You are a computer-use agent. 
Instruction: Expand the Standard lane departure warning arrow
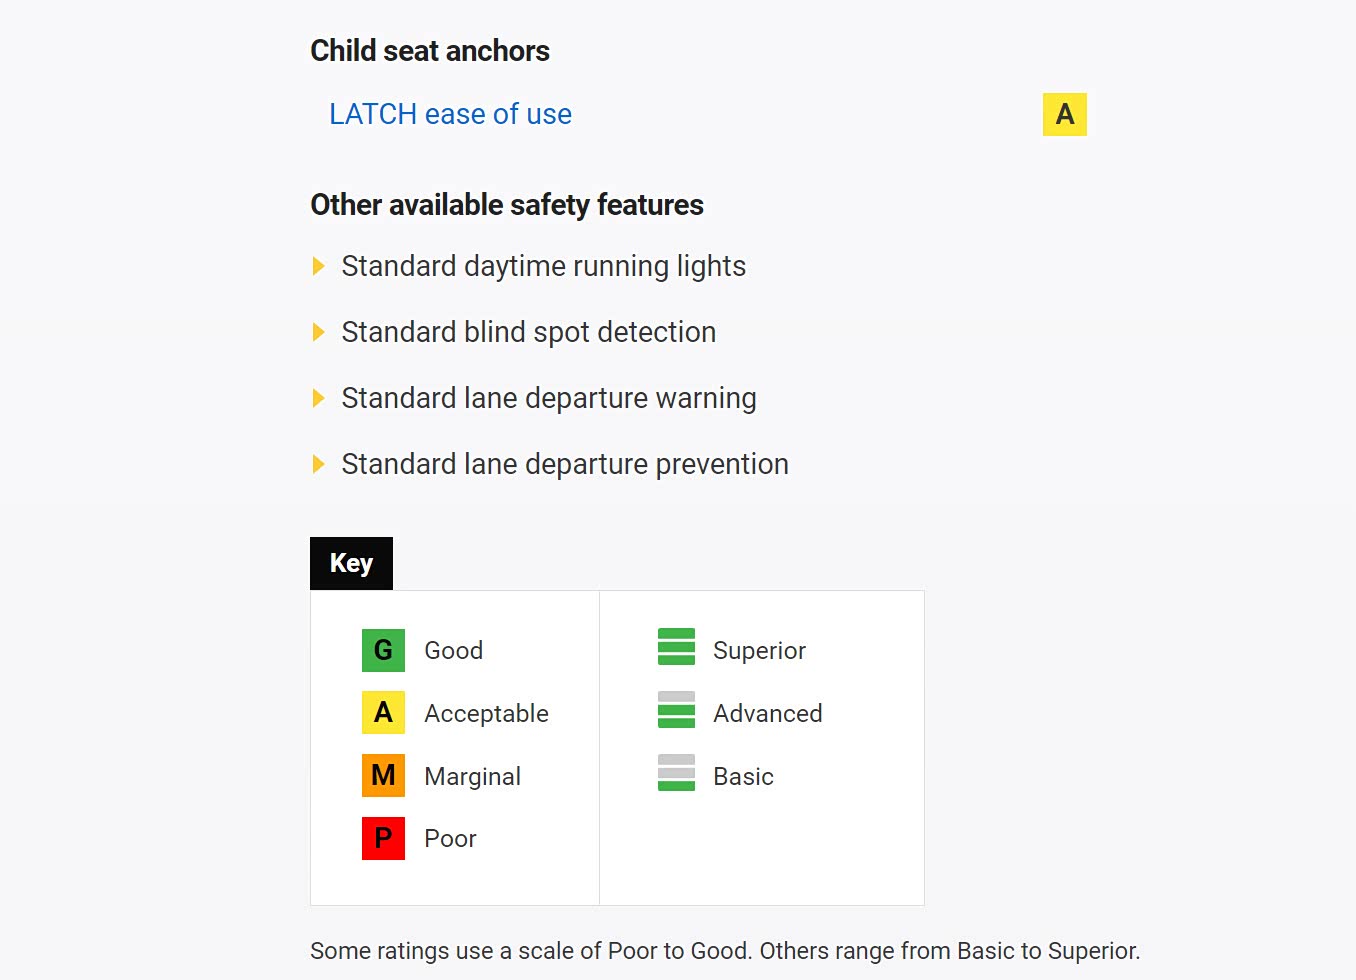319,398
